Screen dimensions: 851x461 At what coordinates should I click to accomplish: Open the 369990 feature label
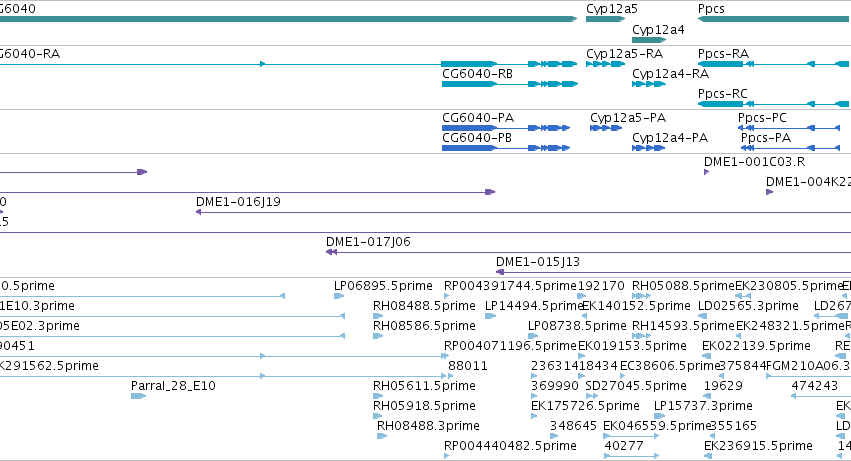[555, 386]
